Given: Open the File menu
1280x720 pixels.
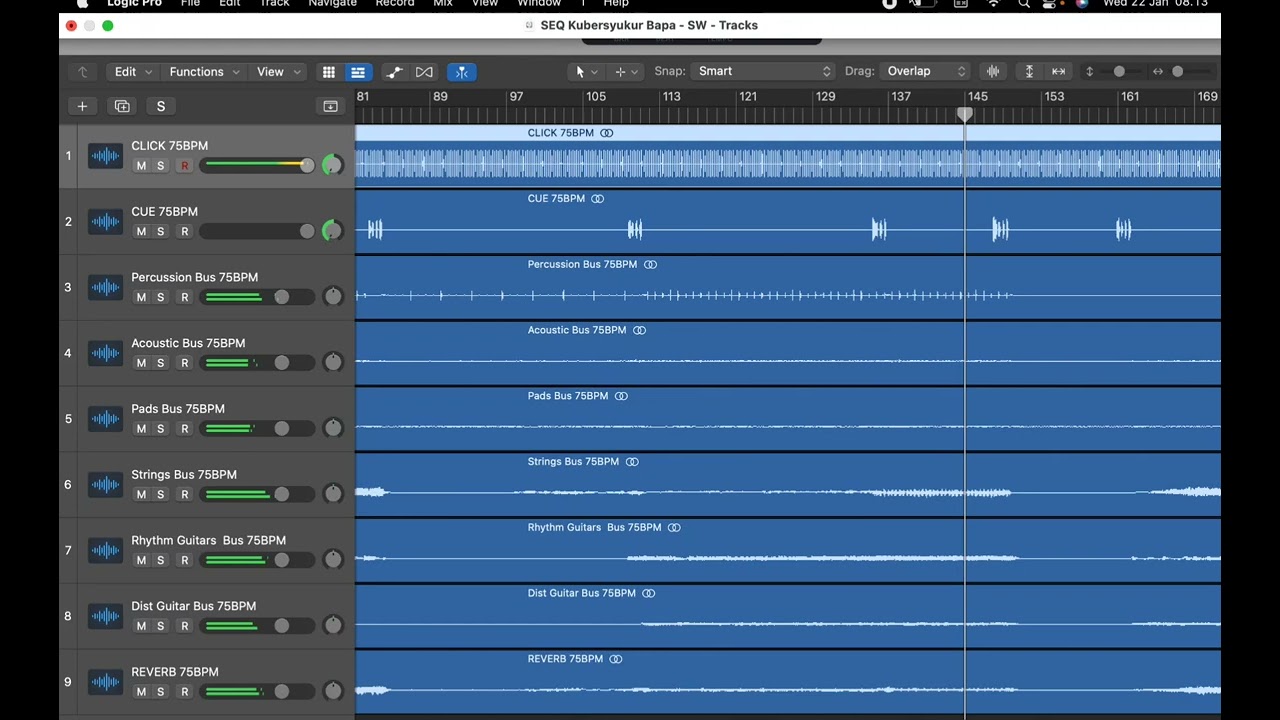Looking at the screenshot, I should point(190,4).
